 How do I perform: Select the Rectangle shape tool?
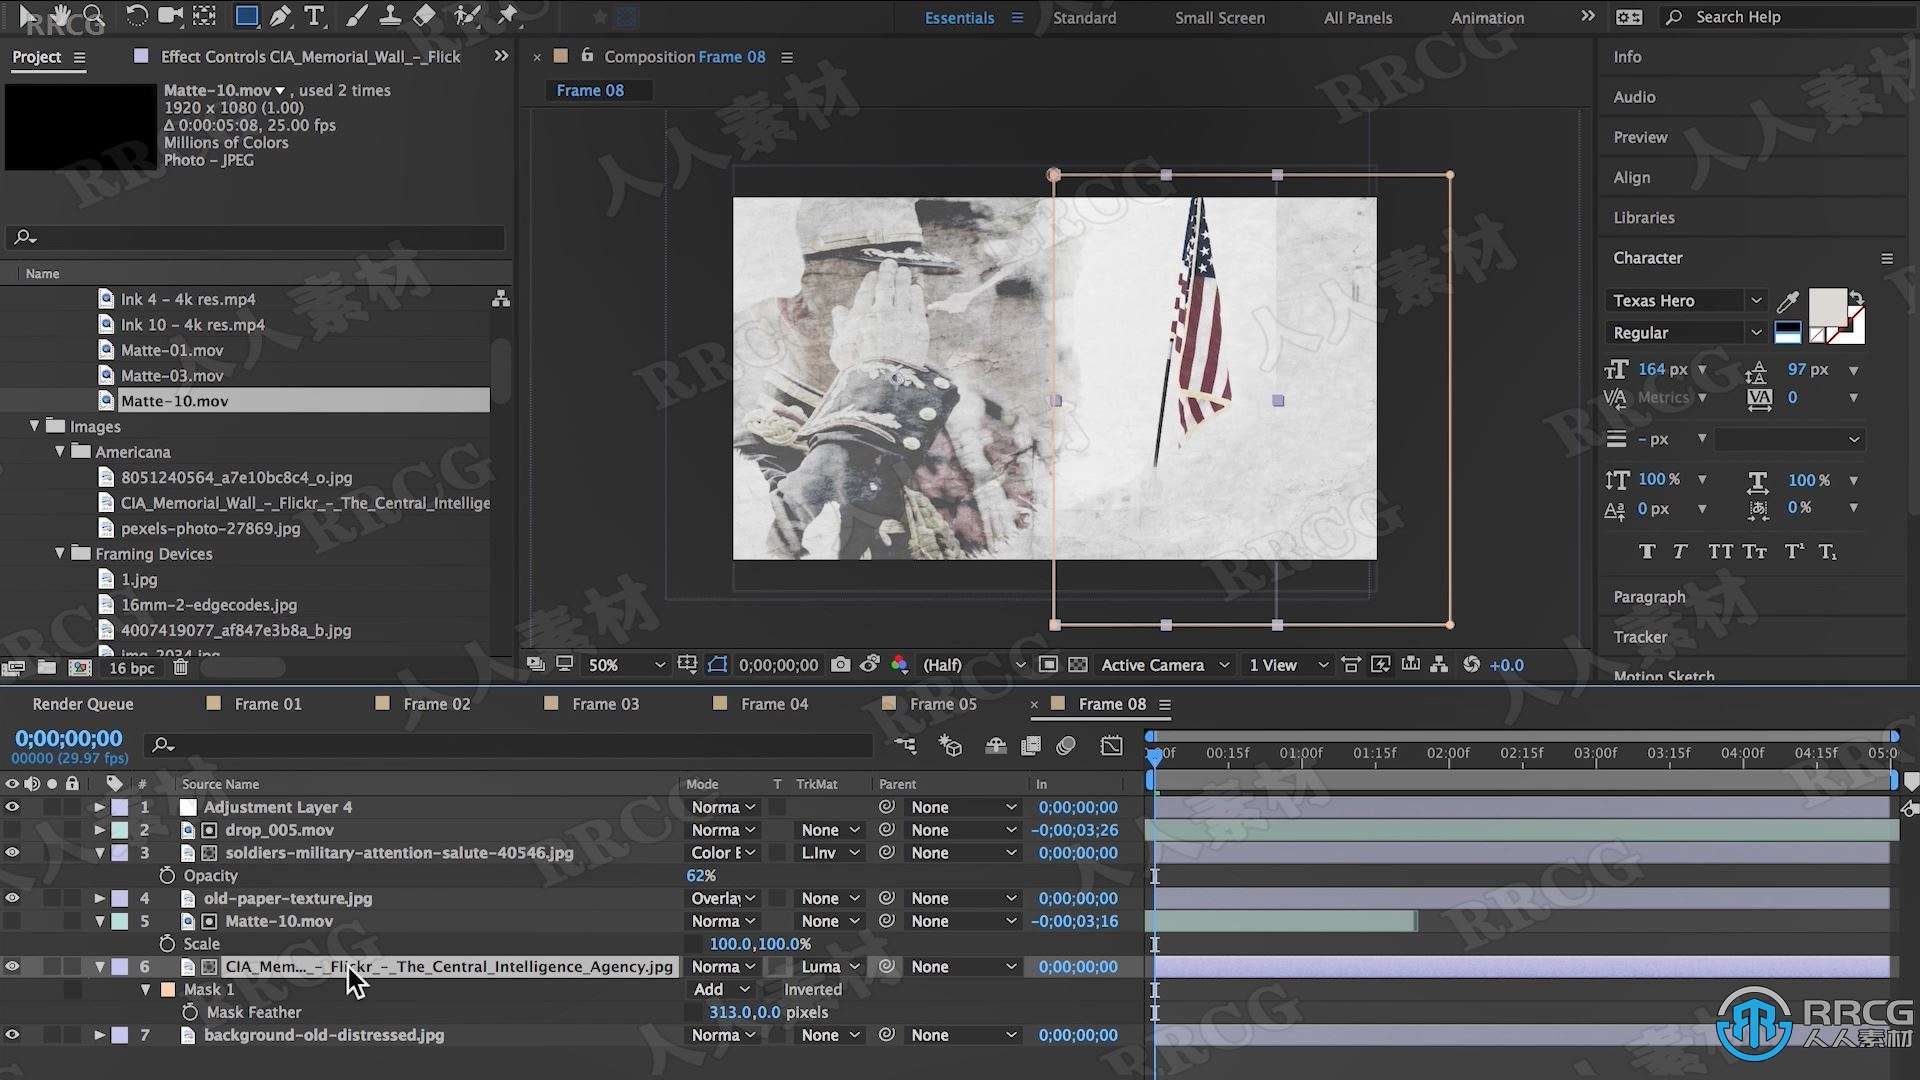246,16
